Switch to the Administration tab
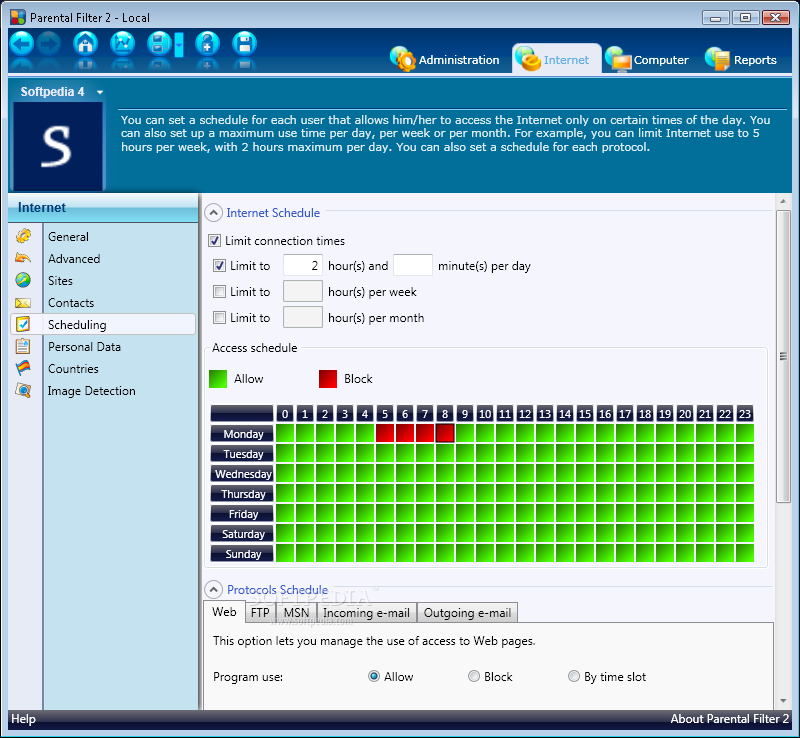This screenshot has width=800, height=738. (x=445, y=59)
